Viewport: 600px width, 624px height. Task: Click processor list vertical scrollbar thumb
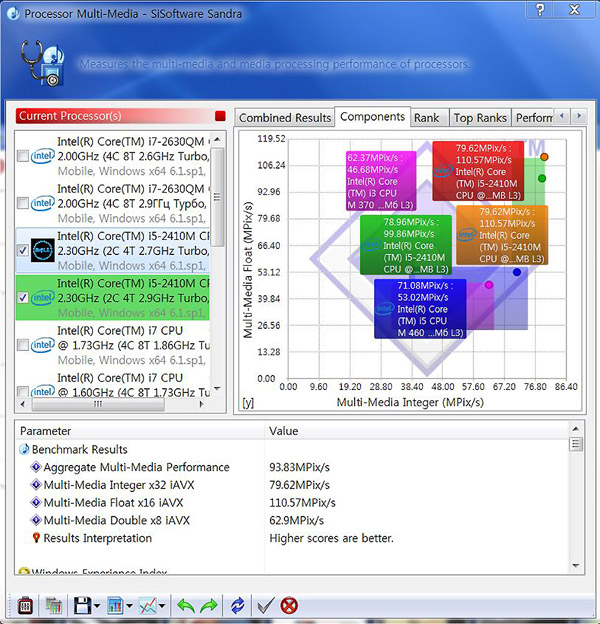click(x=217, y=197)
